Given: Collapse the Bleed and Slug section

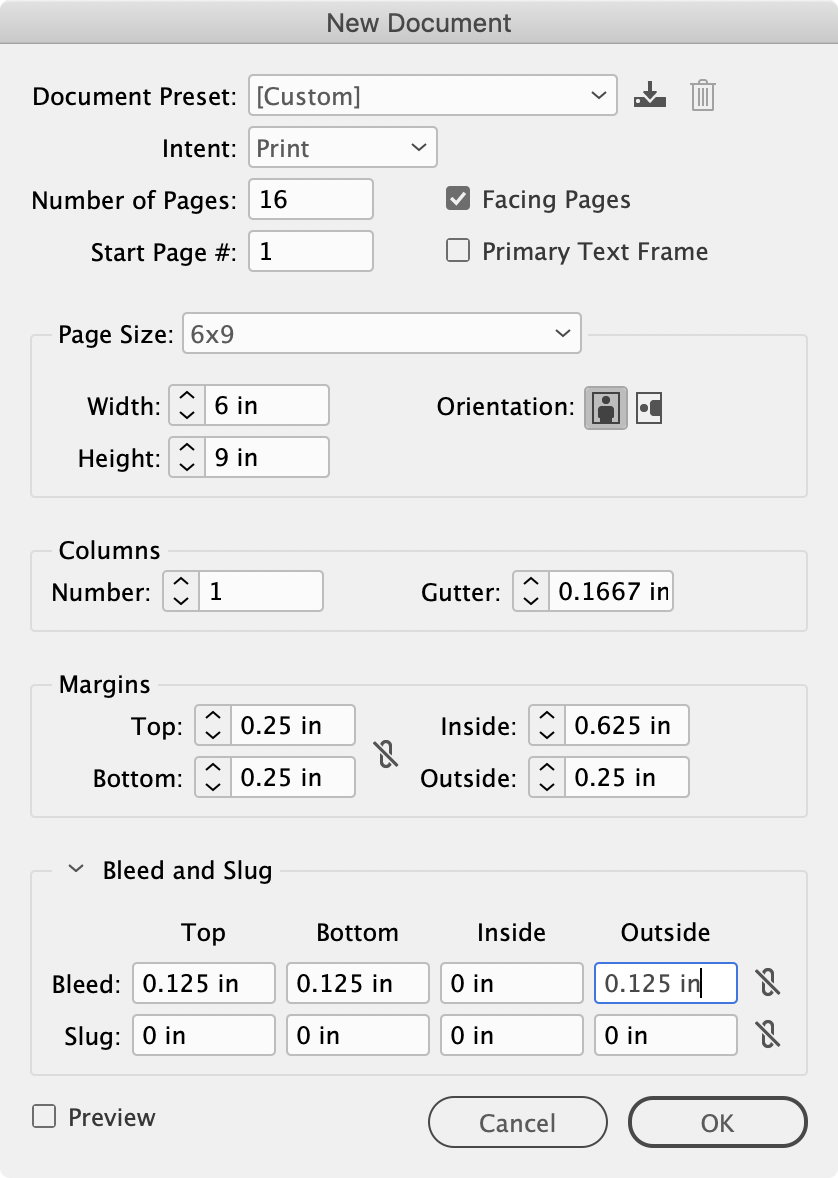Looking at the screenshot, I should pos(74,870).
